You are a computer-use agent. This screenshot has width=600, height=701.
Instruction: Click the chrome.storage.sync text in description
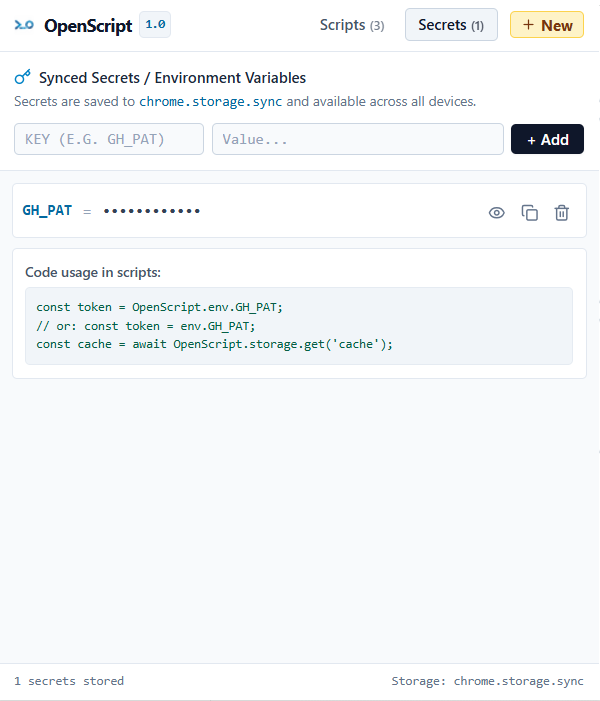211,101
